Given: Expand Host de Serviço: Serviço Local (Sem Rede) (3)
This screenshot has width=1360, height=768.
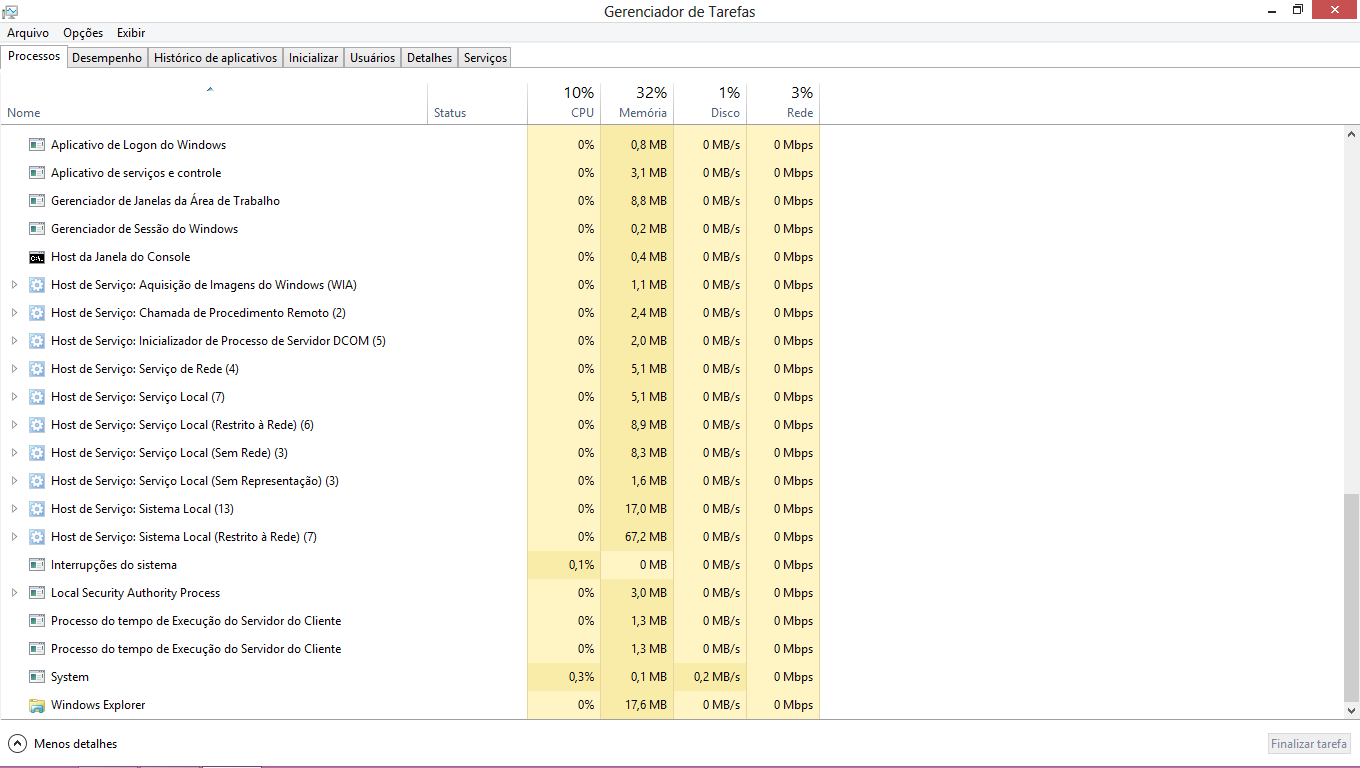Looking at the screenshot, I should [x=14, y=453].
